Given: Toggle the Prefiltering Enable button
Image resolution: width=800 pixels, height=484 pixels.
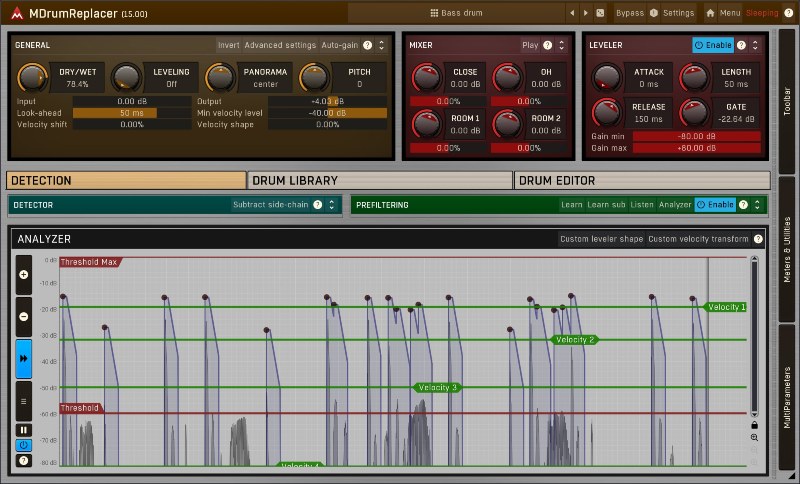Looking at the screenshot, I should tap(714, 204).
